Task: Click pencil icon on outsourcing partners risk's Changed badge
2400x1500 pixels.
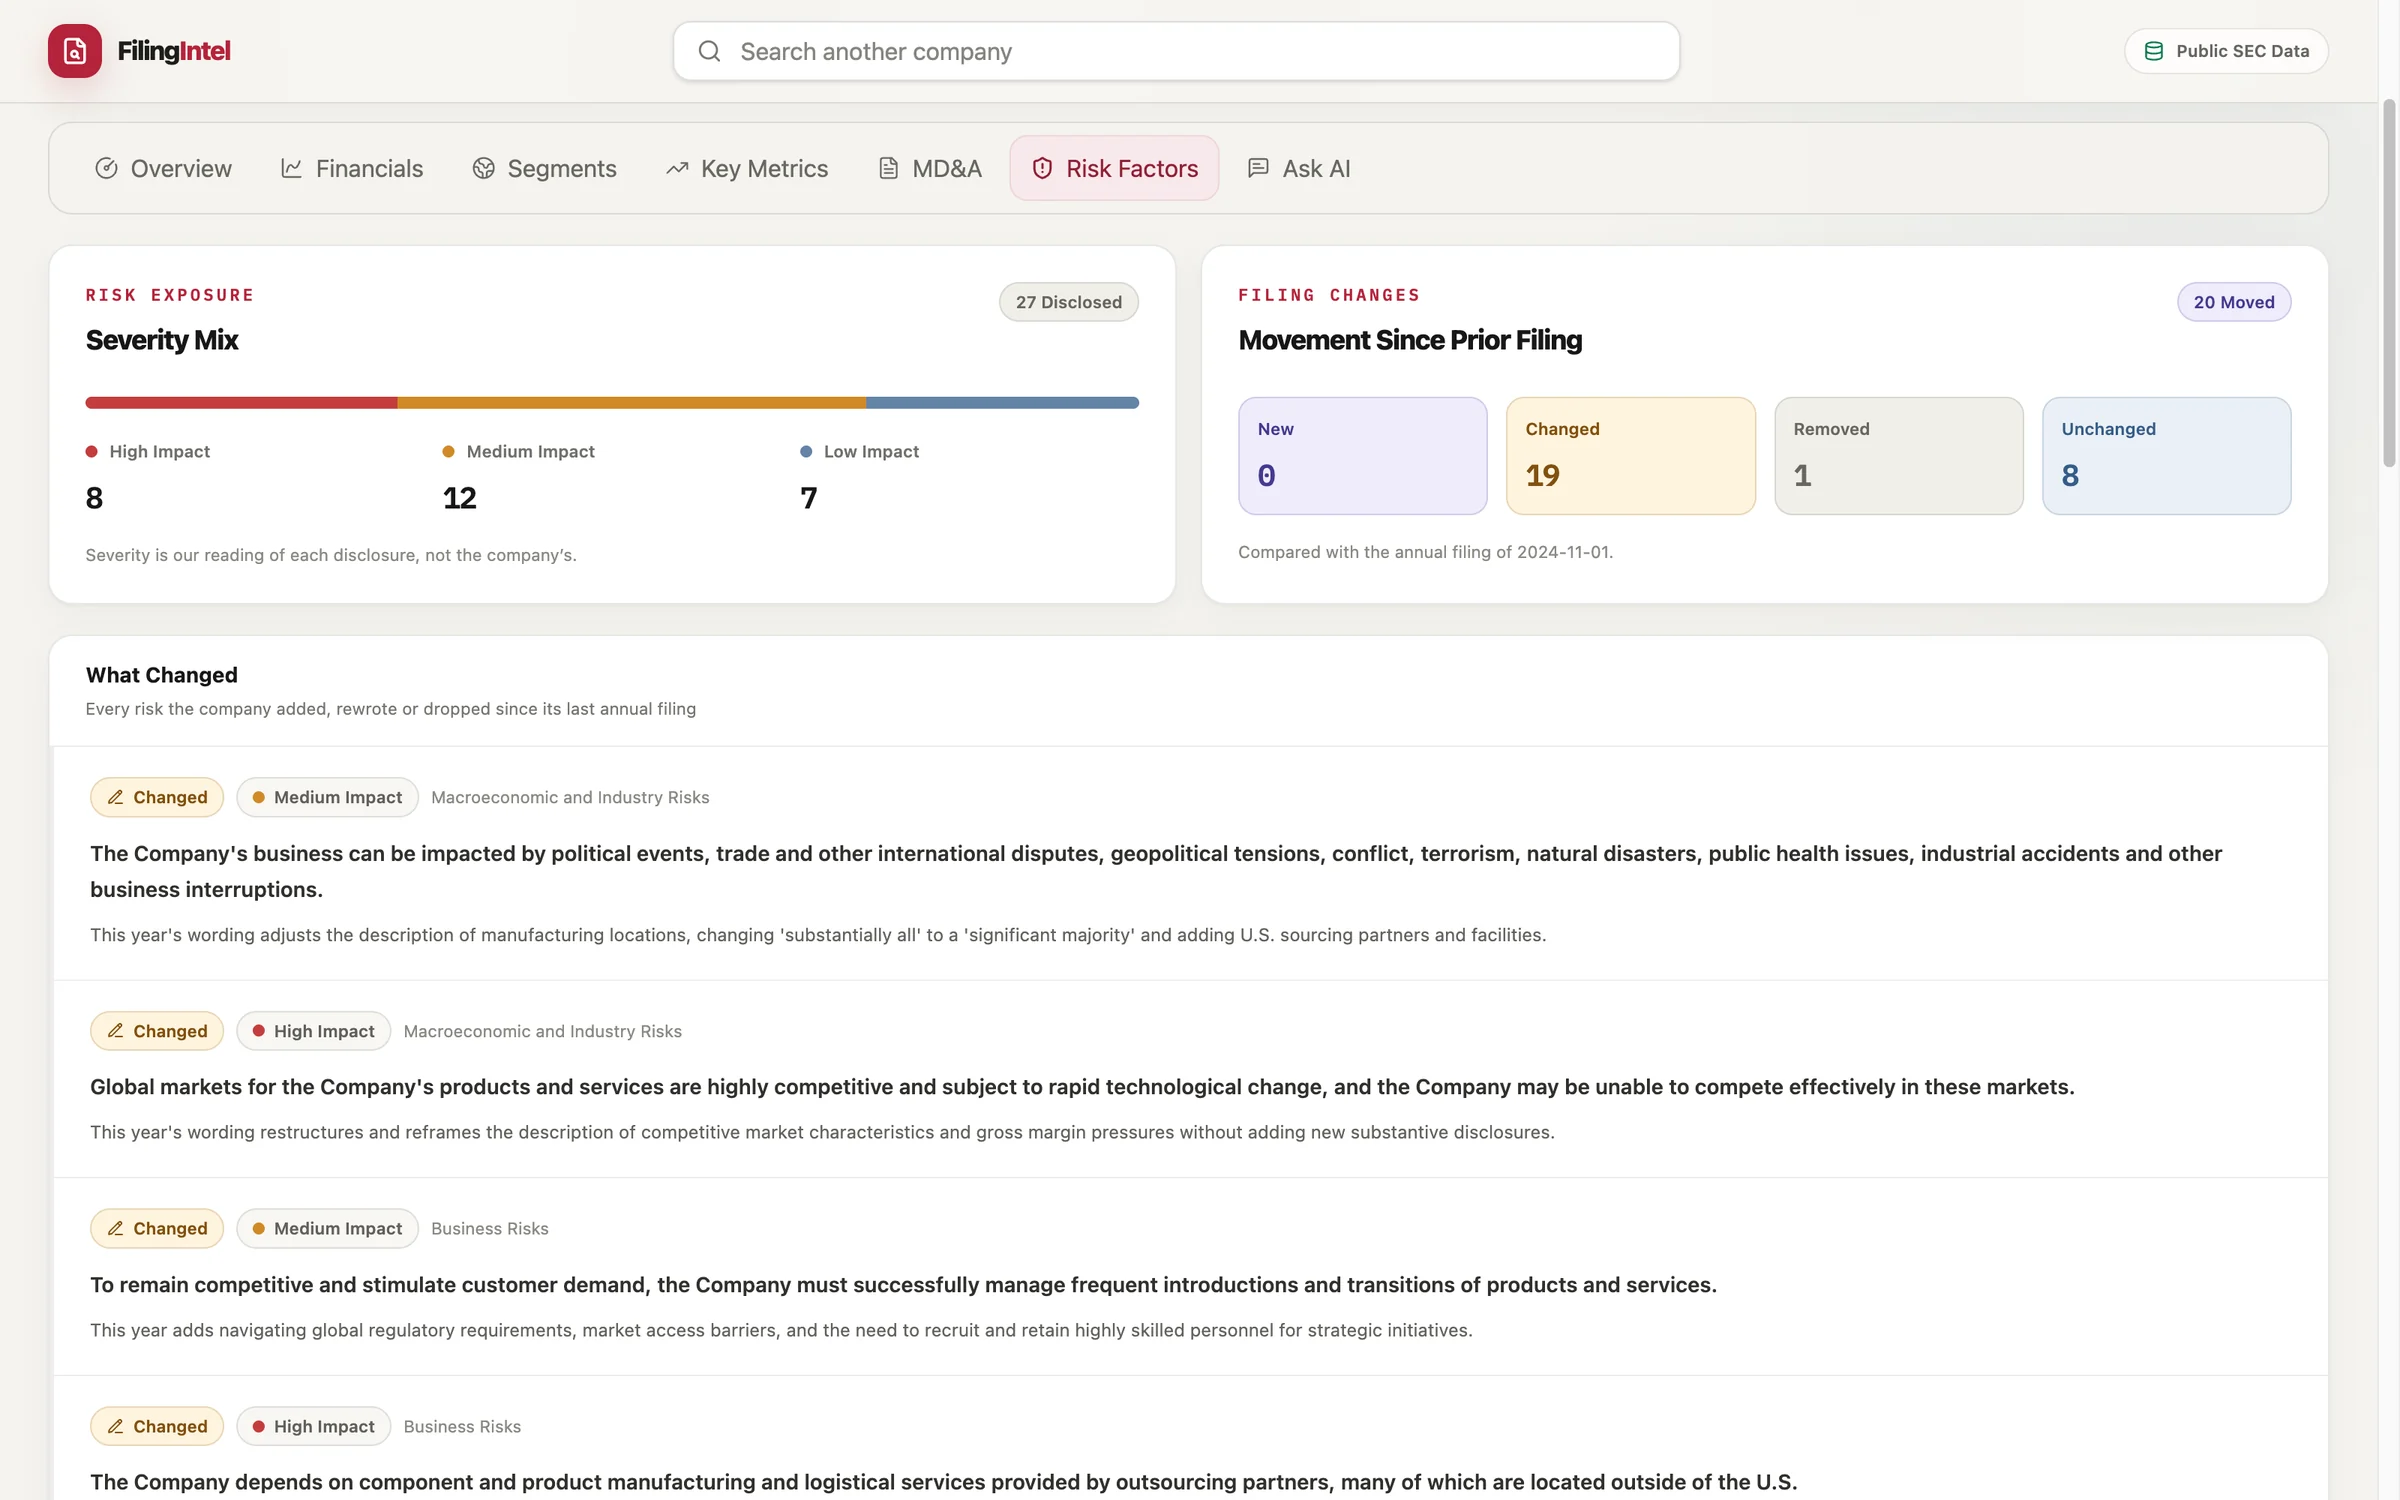Action: [x=116, y=1426]
